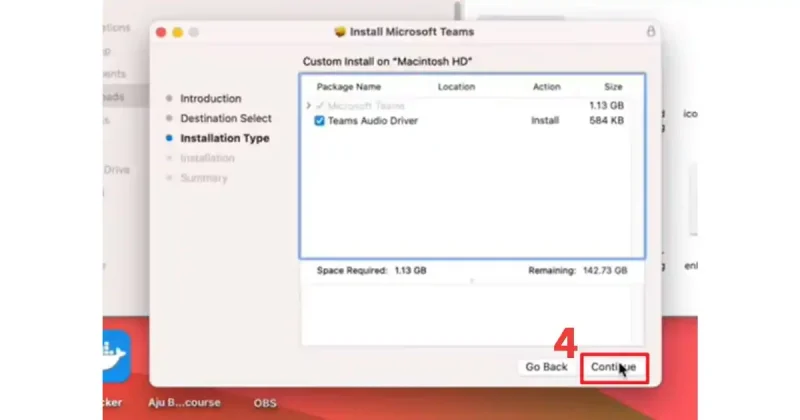
Task: Click the OBS desktop label
Action: (x=265, y=403)
